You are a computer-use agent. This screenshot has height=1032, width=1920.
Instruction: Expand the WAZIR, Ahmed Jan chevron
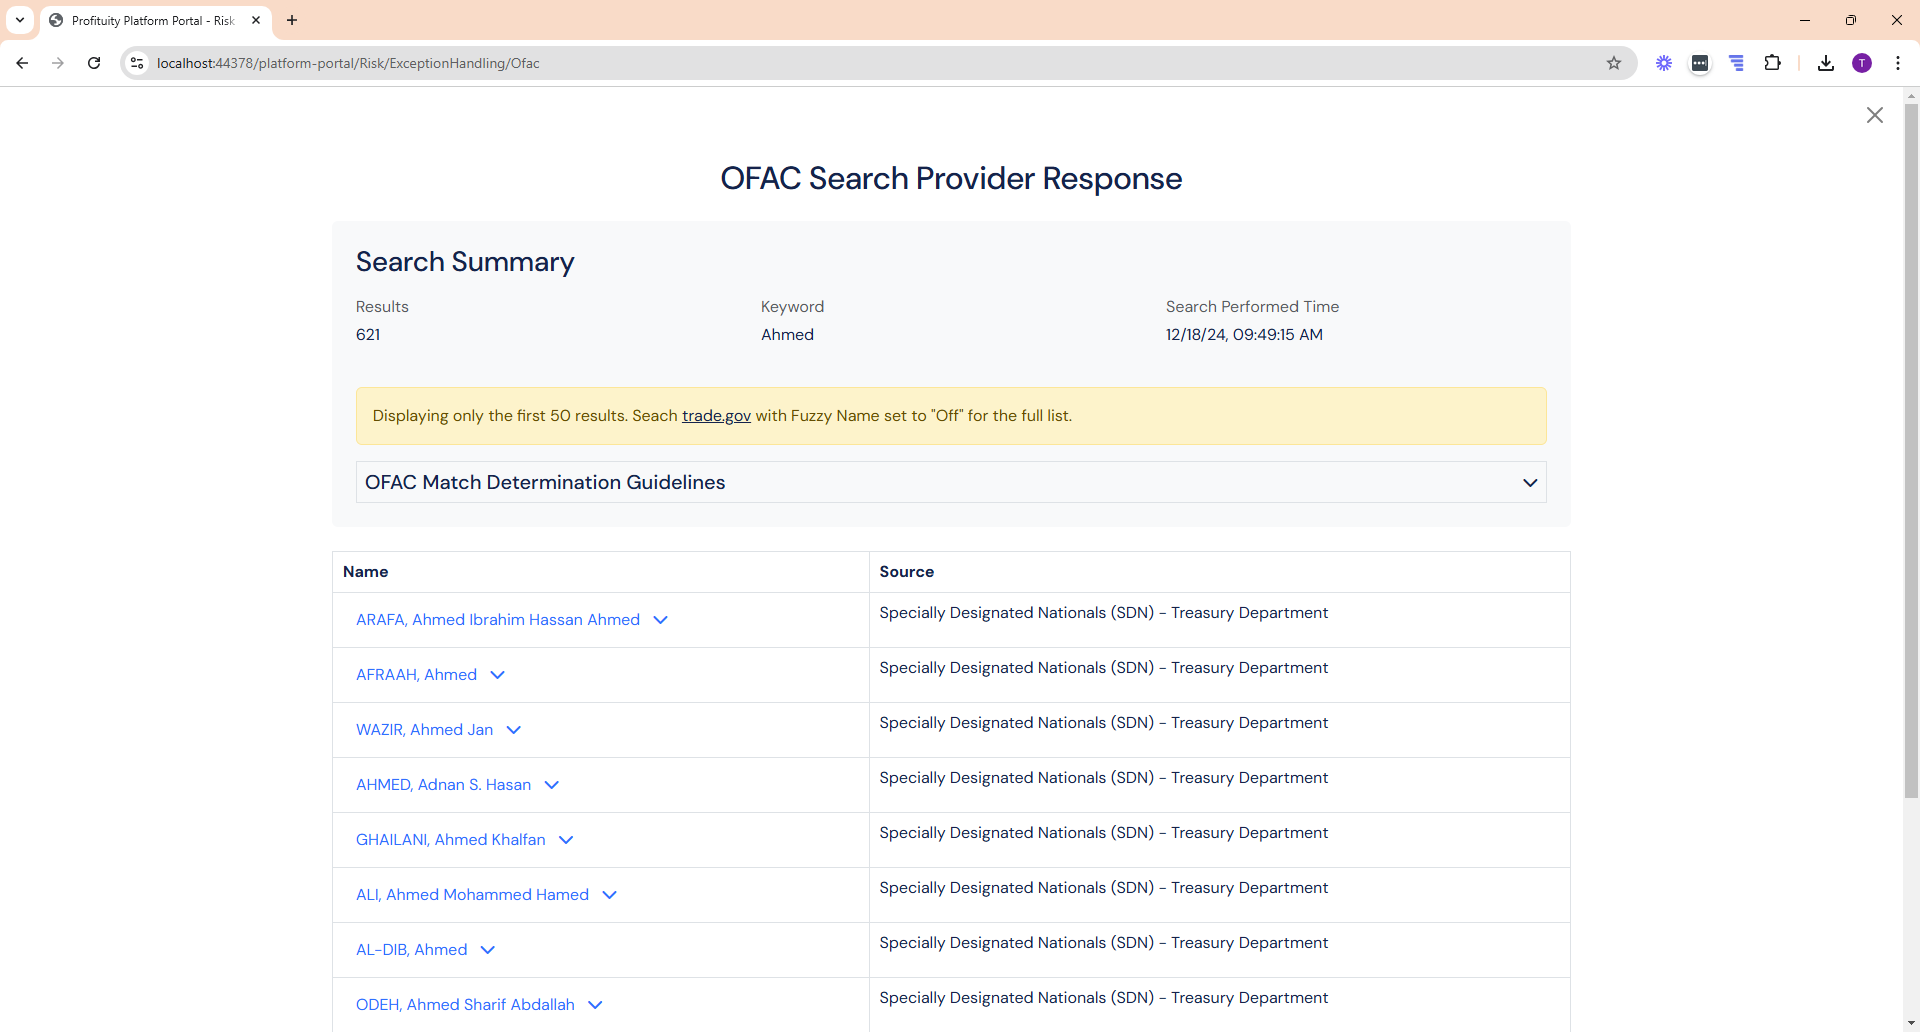(x=513, y=730)
